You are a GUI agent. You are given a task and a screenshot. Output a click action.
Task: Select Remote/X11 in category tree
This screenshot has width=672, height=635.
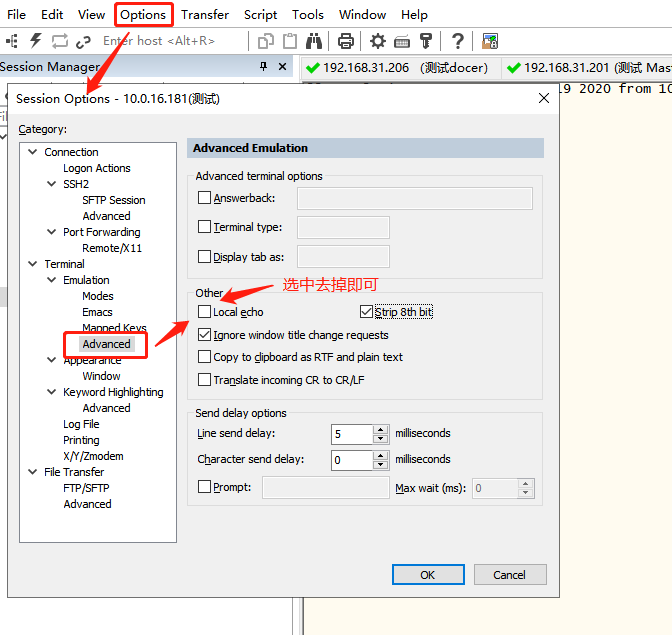coord(112,248)
